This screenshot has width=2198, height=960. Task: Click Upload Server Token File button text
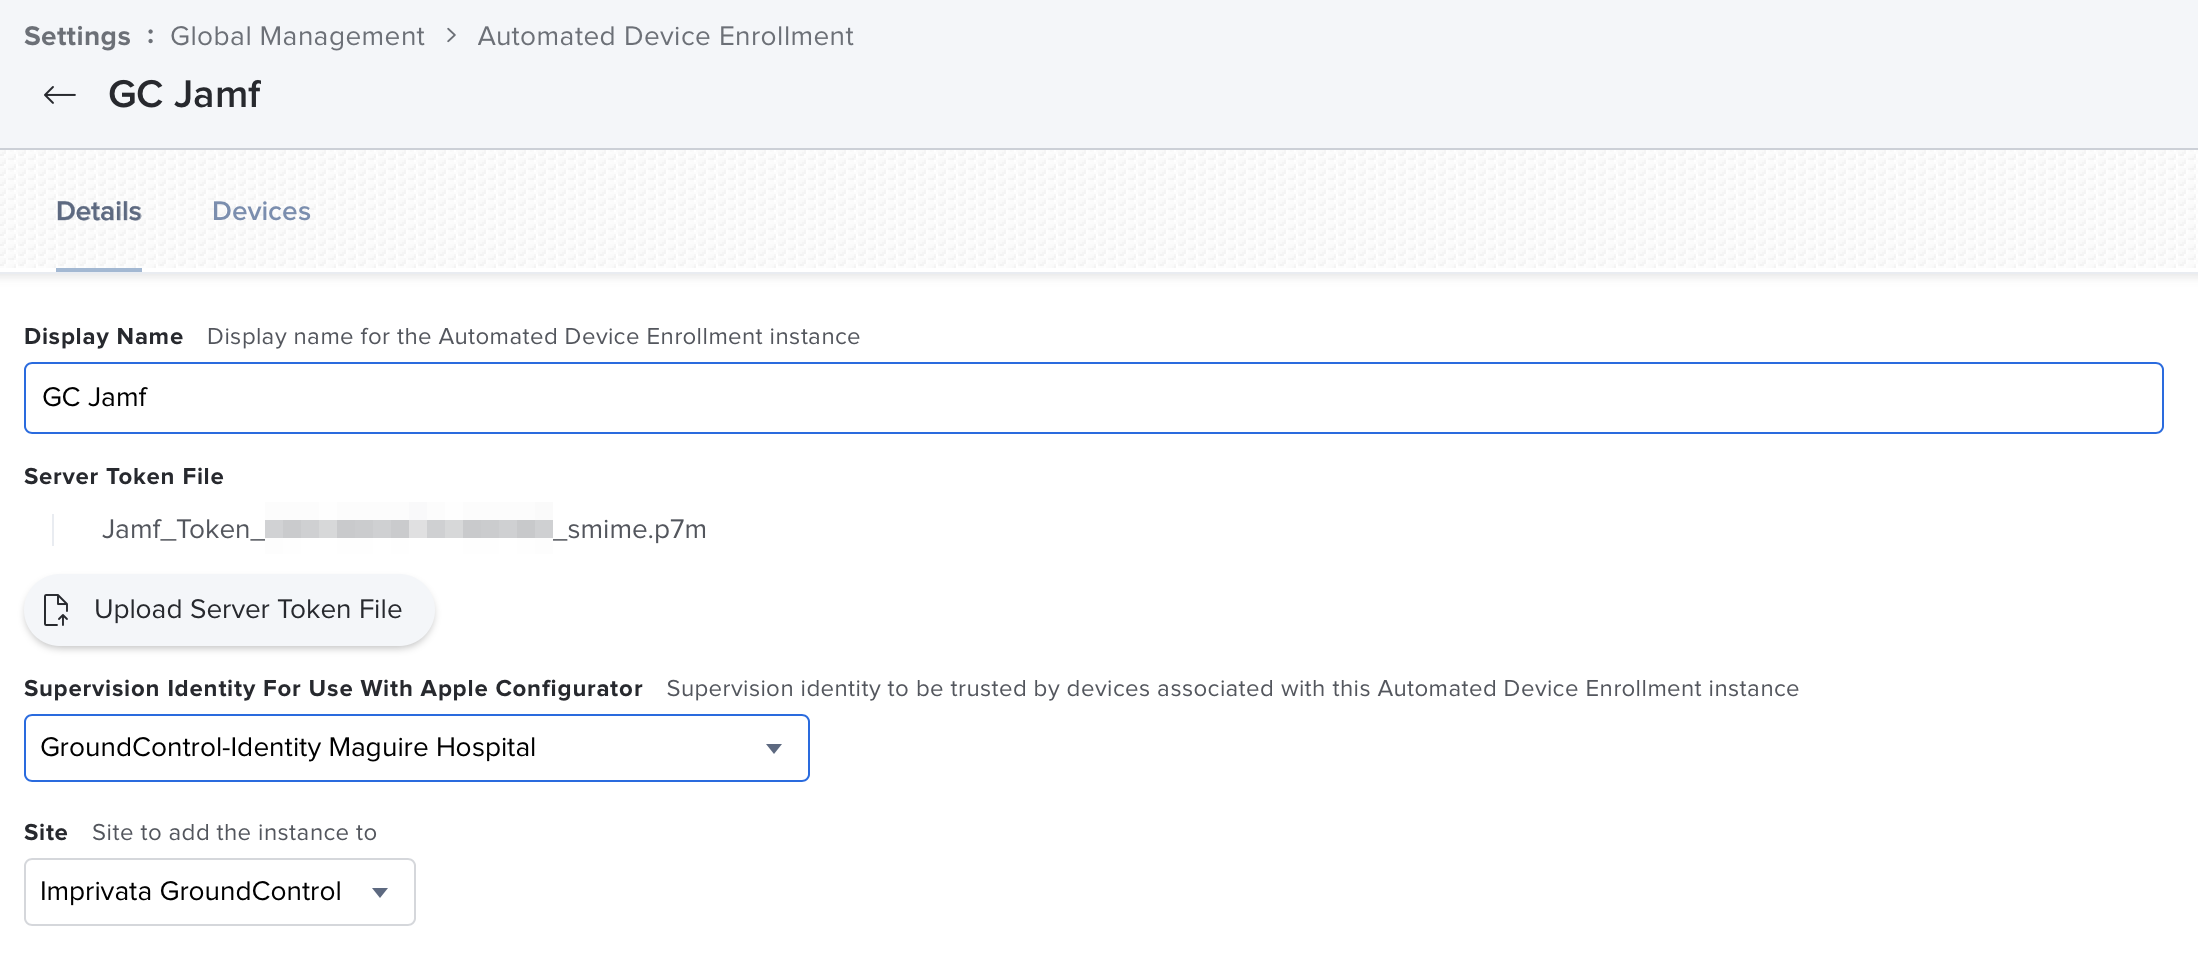click(248, 609)
